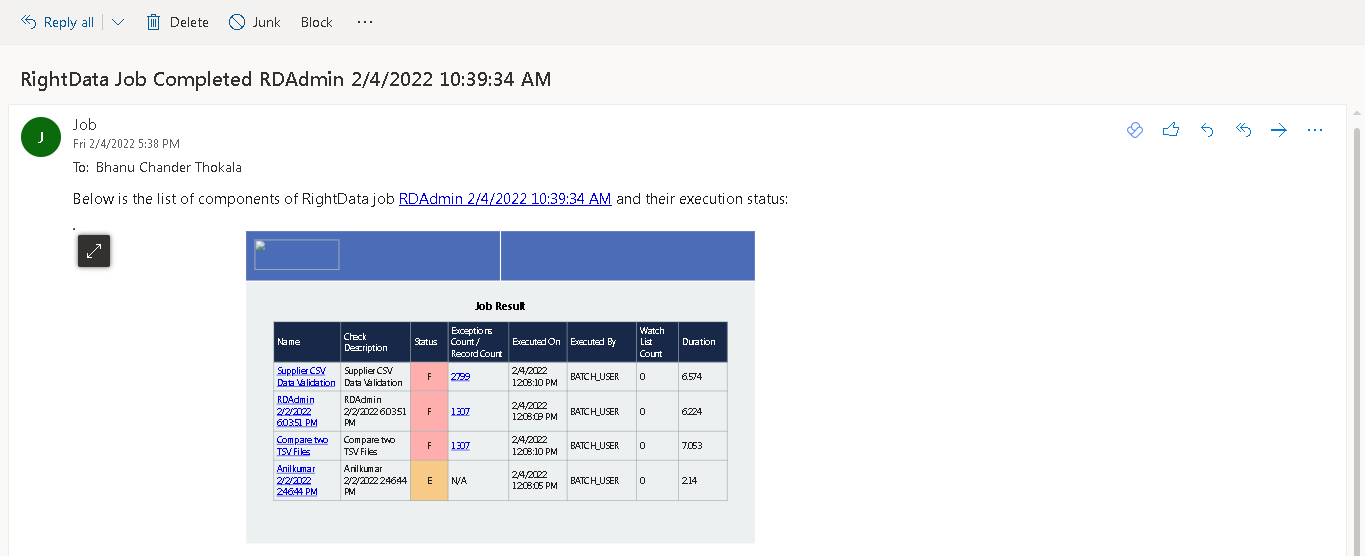Open the 2799 exceptions count link
This screenshot has width=1365, height=556.
[460, 377]
